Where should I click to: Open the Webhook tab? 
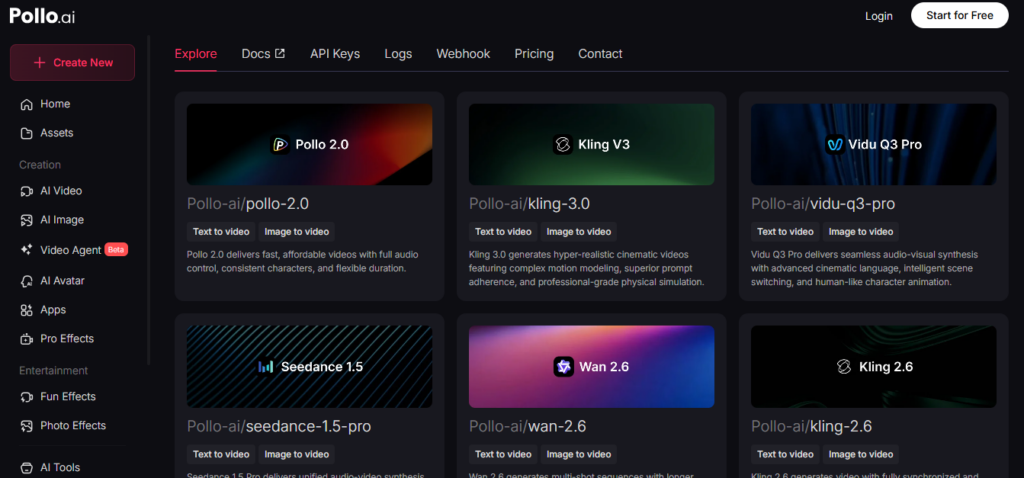point(463,54)
